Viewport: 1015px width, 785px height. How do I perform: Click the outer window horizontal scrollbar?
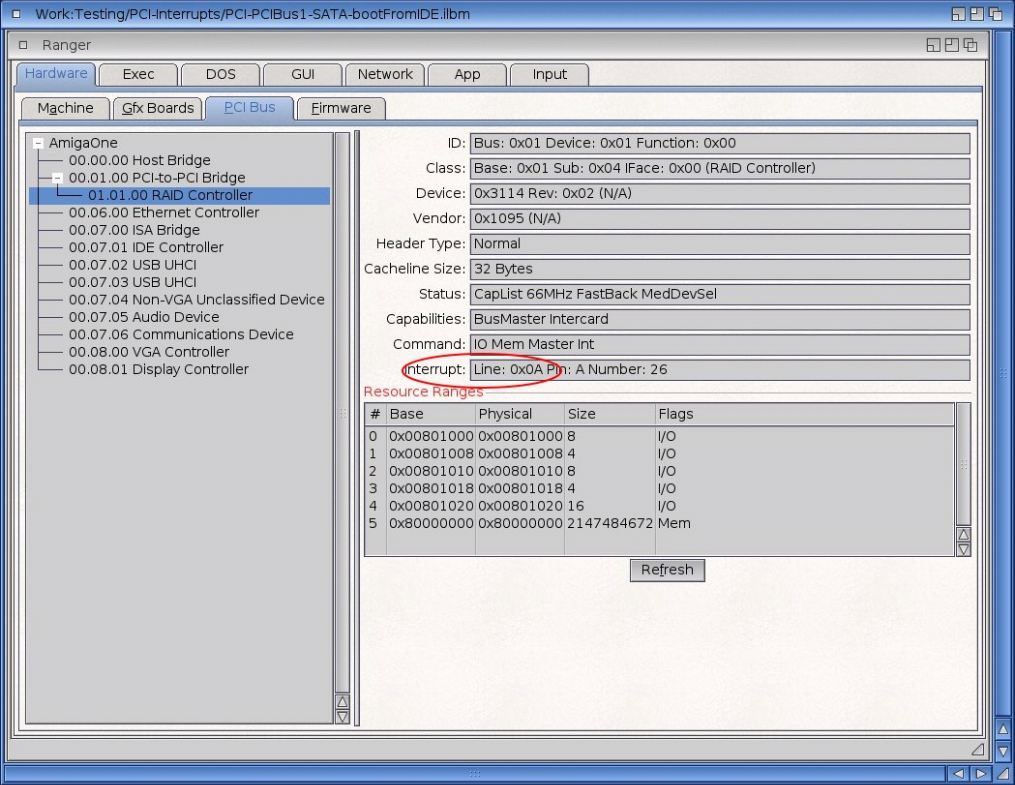pos(474,773)
